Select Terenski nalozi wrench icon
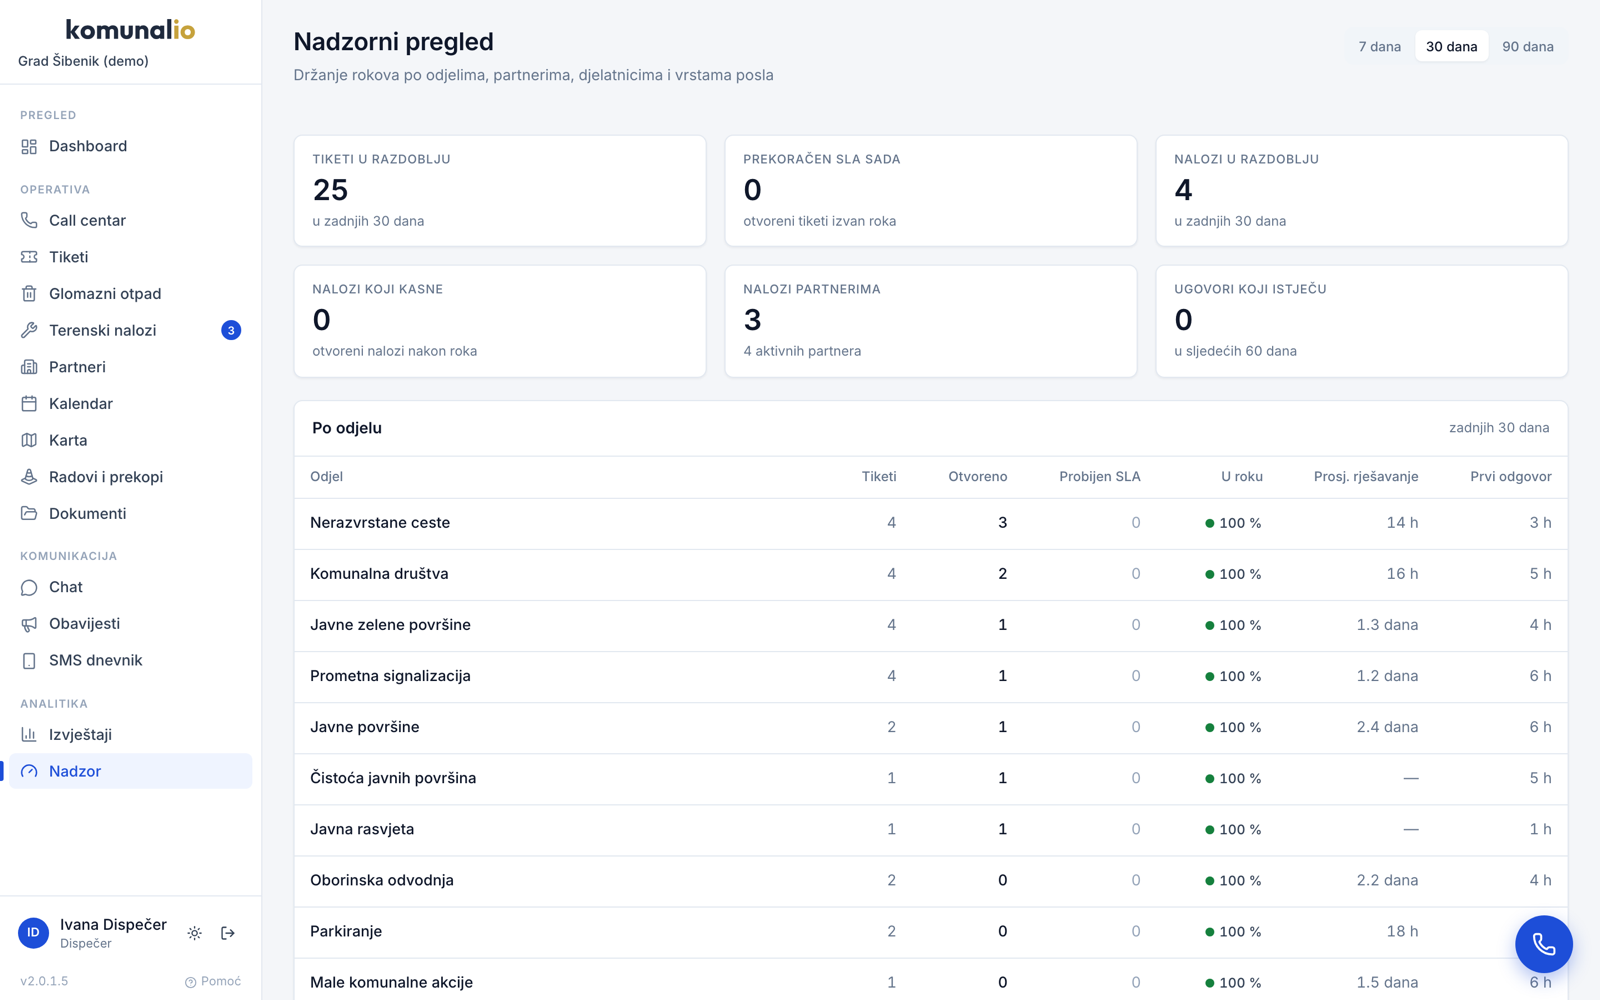Screen dimensions: 1600x1000 pyautogui.click(x=29, y=330)
